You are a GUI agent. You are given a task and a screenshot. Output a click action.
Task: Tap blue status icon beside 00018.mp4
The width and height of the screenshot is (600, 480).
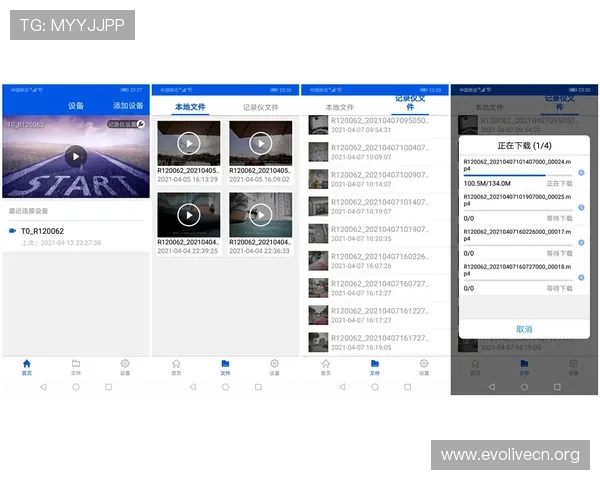click(581, 278)
